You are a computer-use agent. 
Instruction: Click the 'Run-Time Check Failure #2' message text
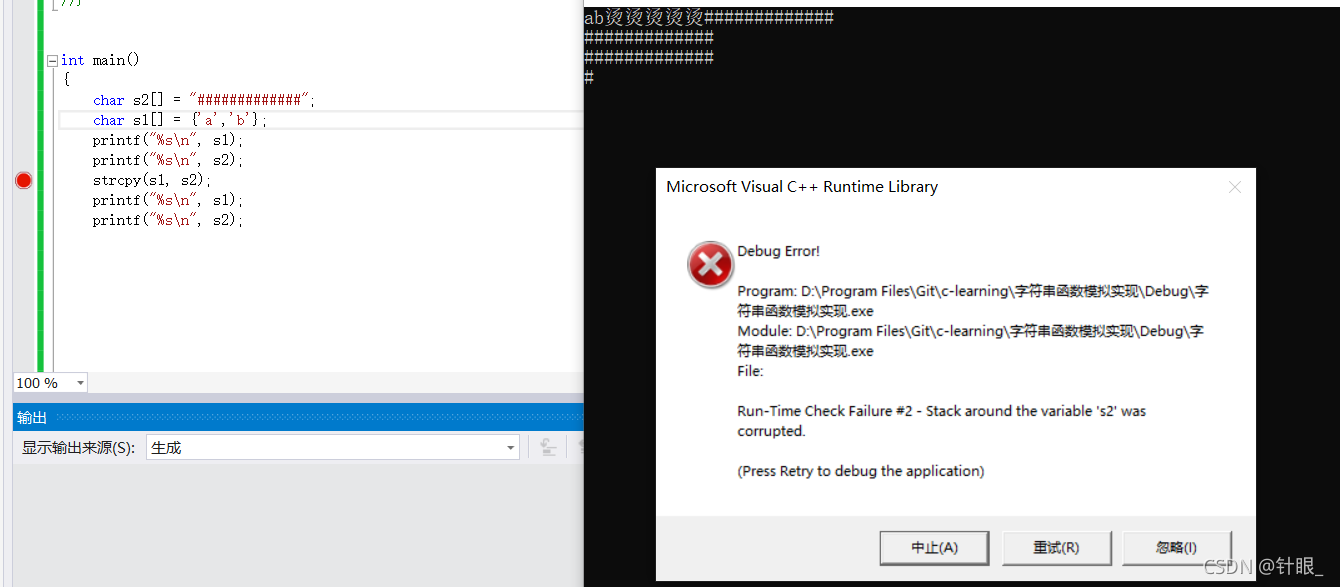coord(941,421)
